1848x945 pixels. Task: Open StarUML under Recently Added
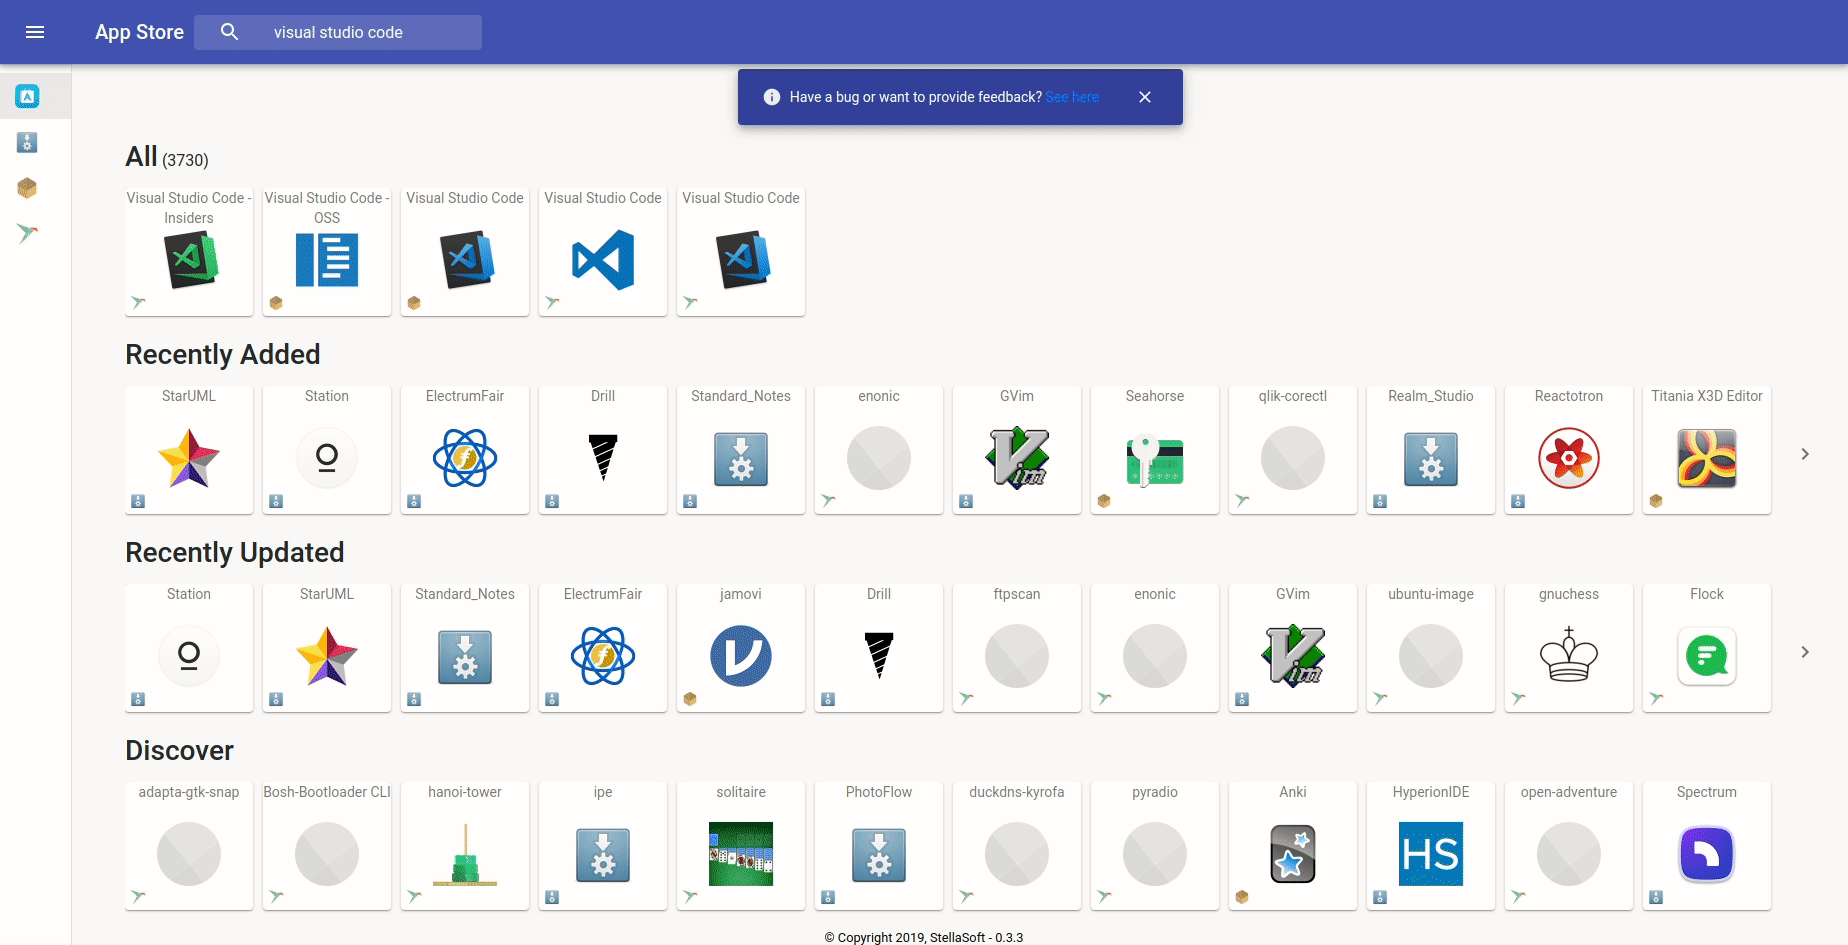pyautogui.click(x=189, y=450)
